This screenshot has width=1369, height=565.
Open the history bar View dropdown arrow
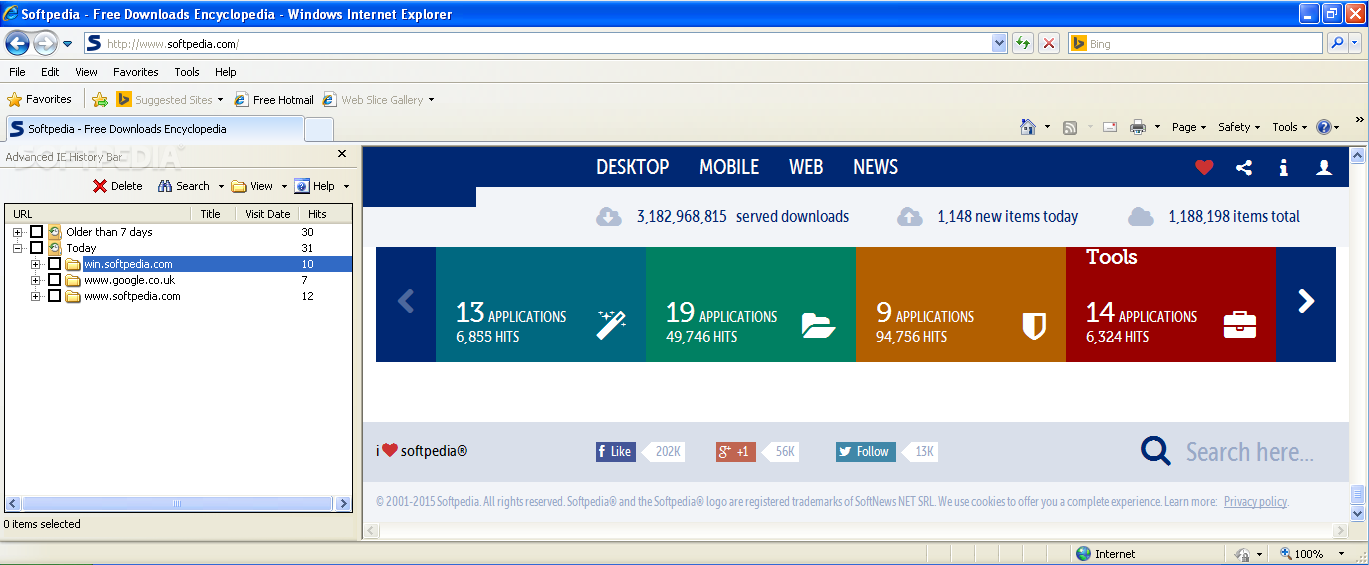(x=284, y=186)
